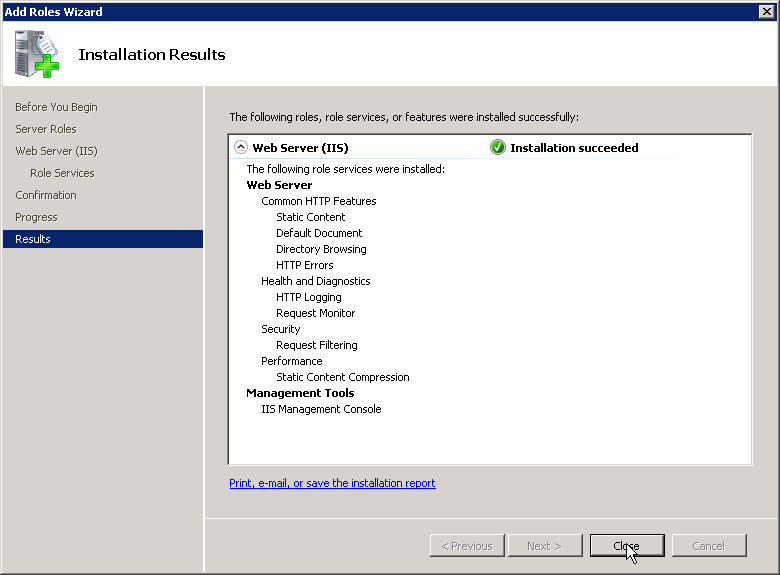Click the Close button
This screenshot has width=780, height=575.
tap(627, 546)
